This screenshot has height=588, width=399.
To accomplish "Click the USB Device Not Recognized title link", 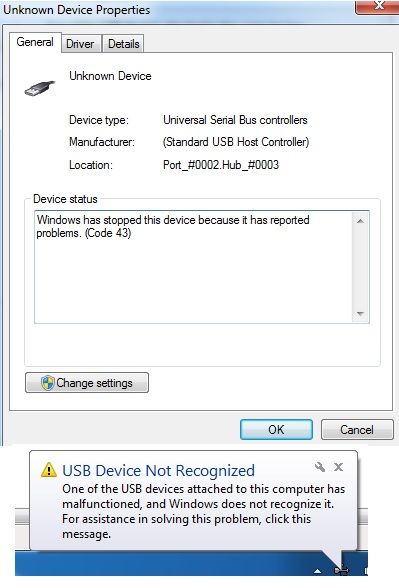I will coord(158,470).
